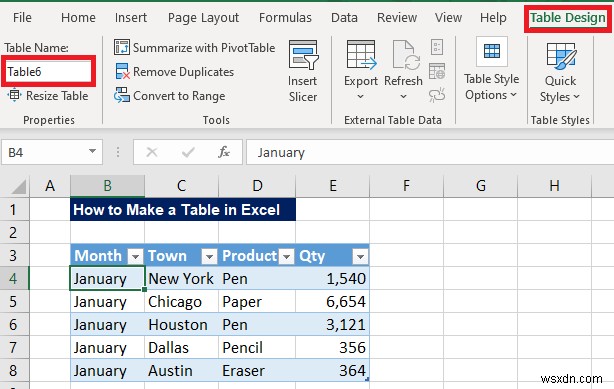Click the formula bar checkmark icon
The image size is (614, 389).
pyautogui.click(x=188, y=152)
